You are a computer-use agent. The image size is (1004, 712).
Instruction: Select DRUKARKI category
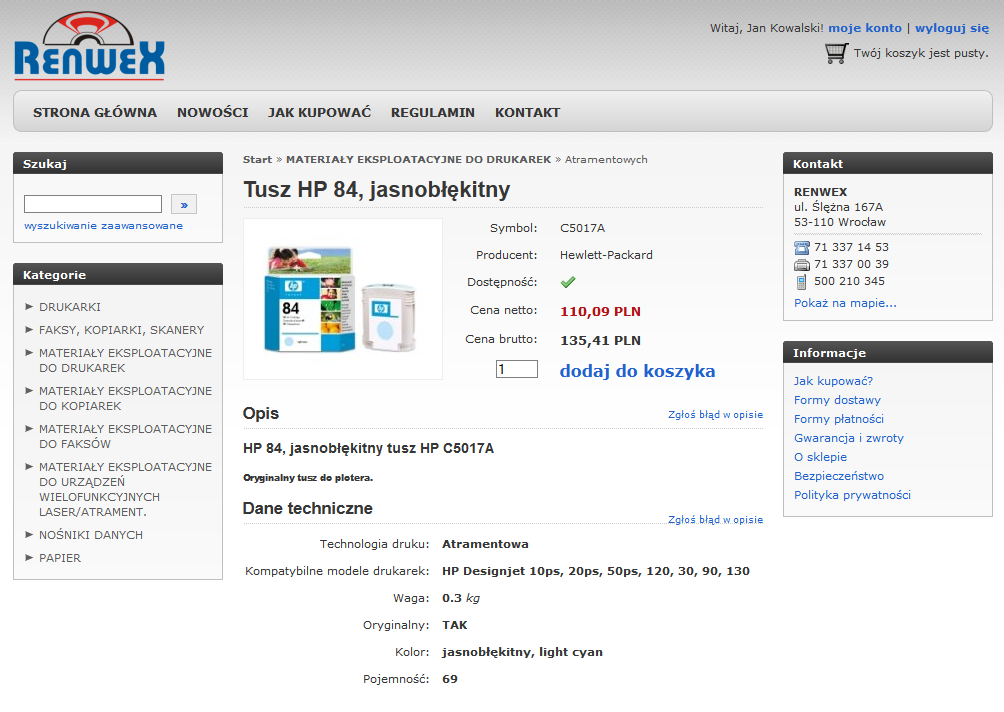[70, 307]
